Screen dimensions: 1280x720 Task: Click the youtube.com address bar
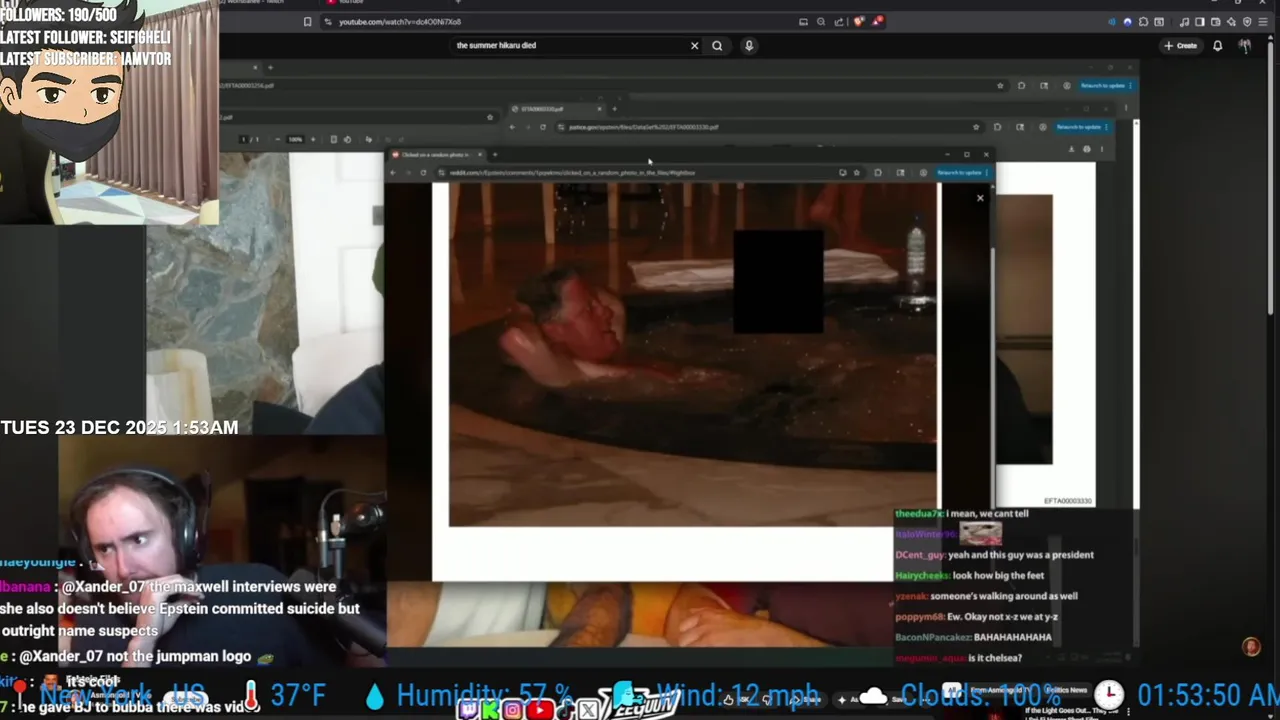coord(560,21)
